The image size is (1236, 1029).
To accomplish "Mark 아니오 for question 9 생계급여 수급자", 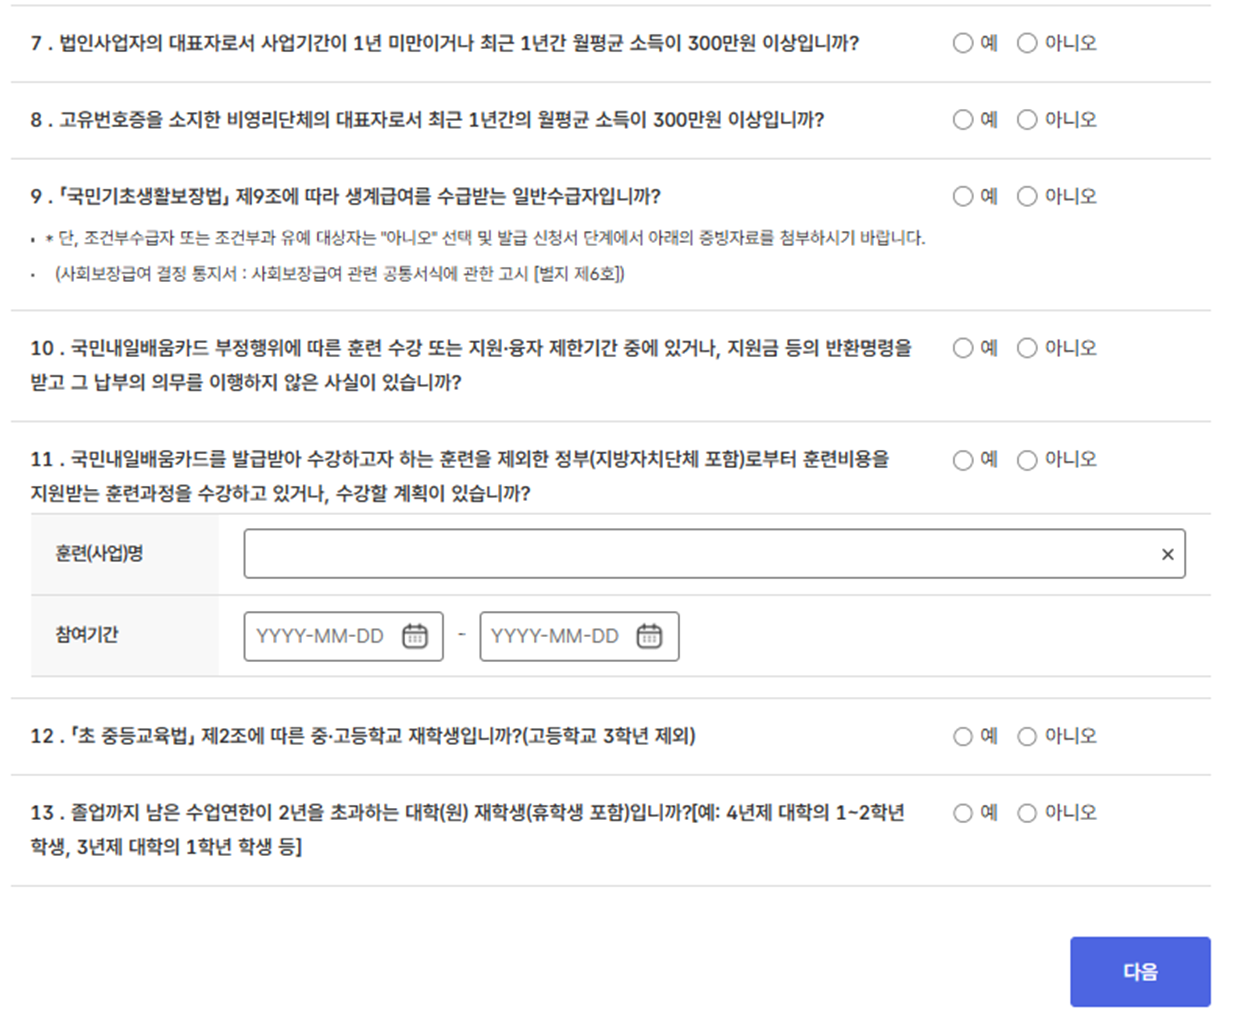I will (x=1027, y=196).
